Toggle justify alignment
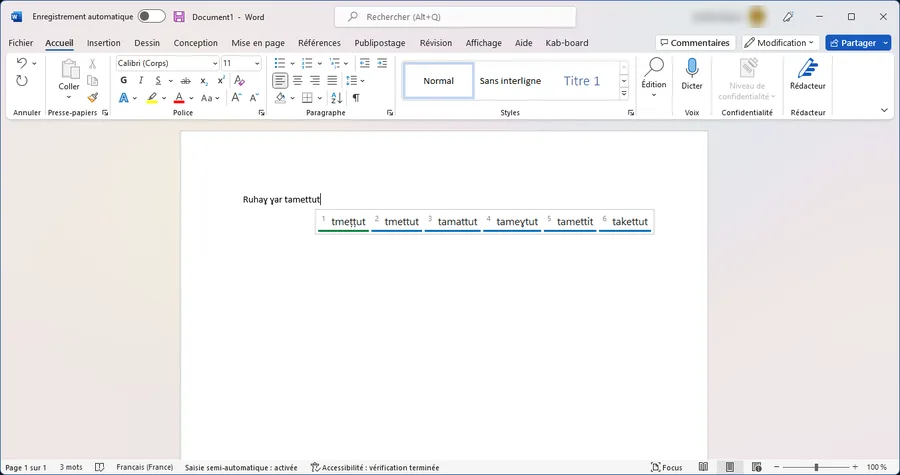900x475 pixels. pyautogui.click(x=332, y=80)
